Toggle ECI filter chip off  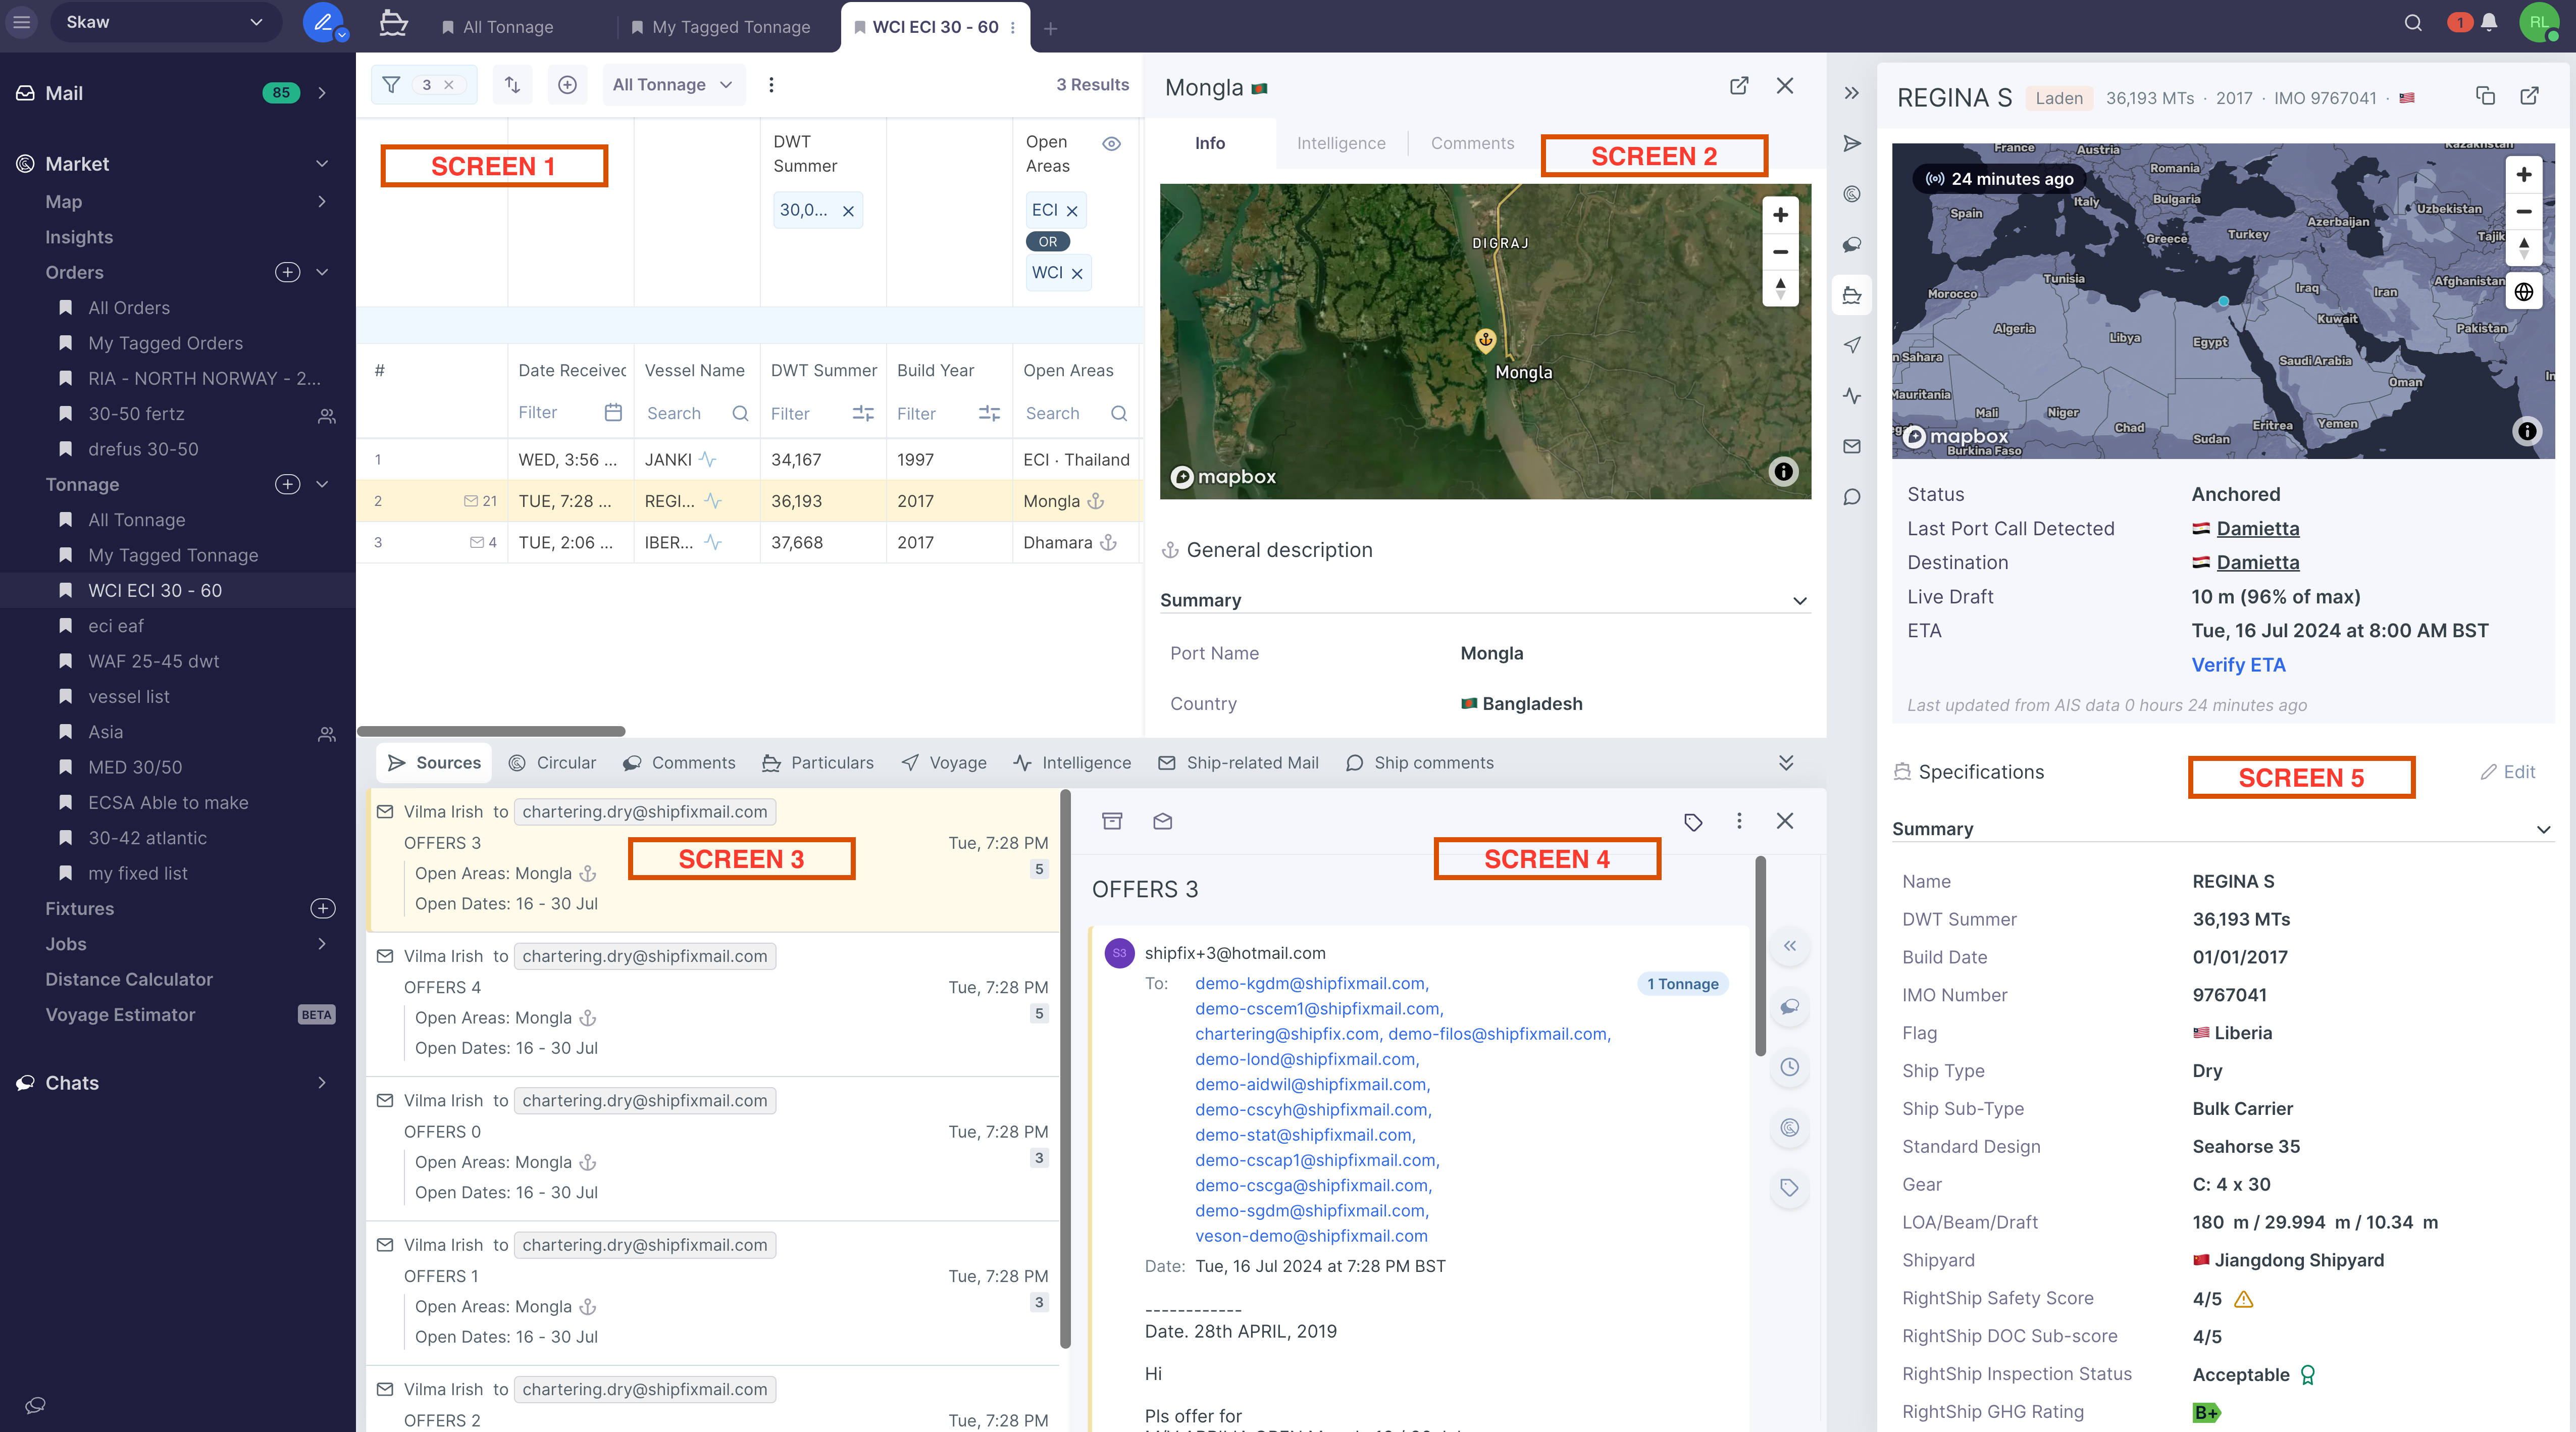tap(1070, 210)
